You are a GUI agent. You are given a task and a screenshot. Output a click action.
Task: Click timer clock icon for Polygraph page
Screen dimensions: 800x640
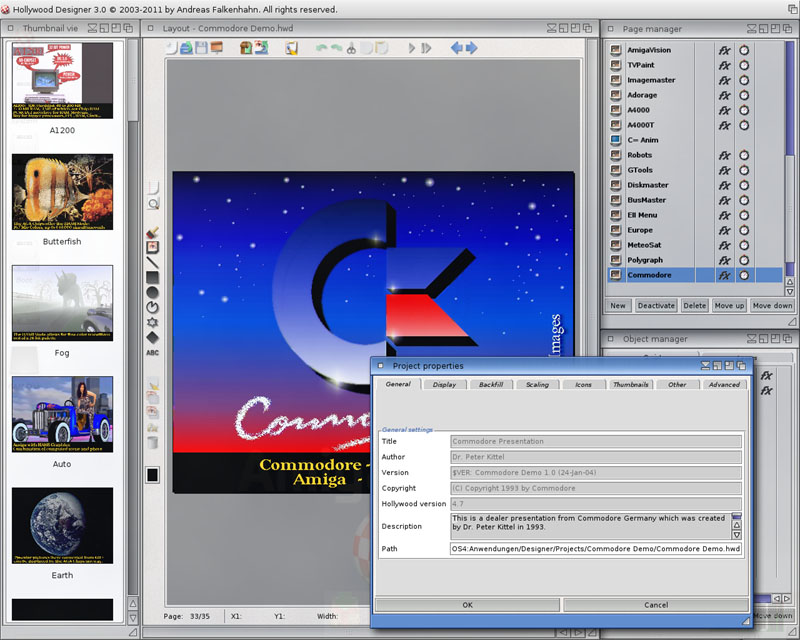click(744, 260)
